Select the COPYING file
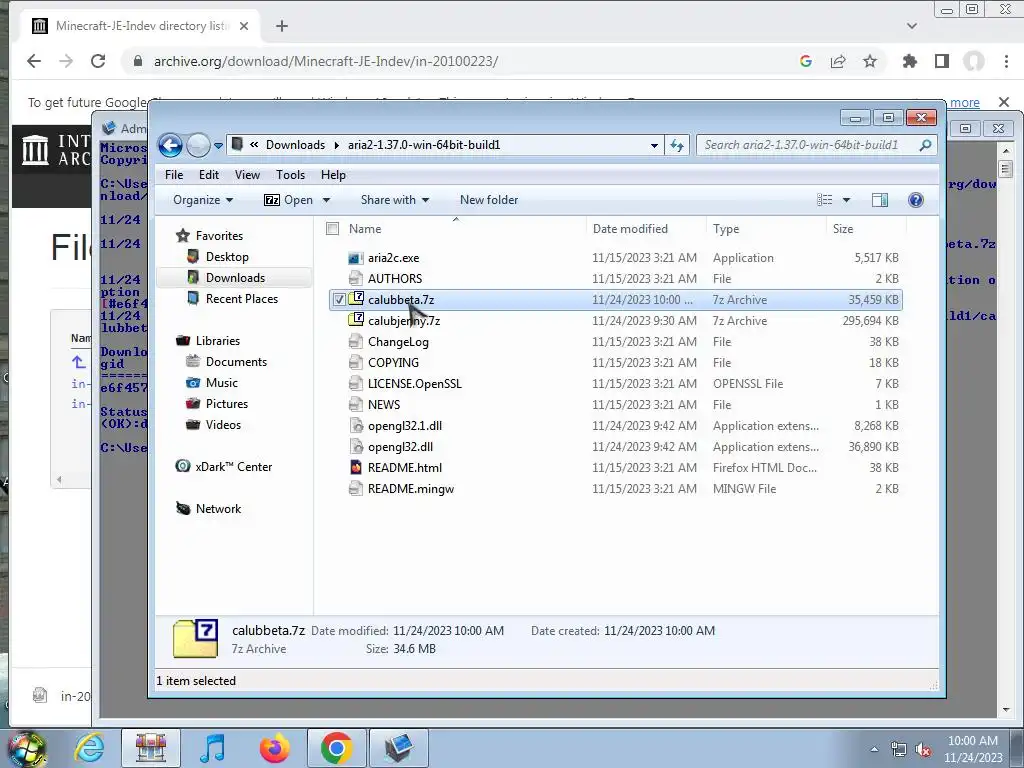Image resolution: width=1024 pixels, height=768 pixels. [393, 362]
